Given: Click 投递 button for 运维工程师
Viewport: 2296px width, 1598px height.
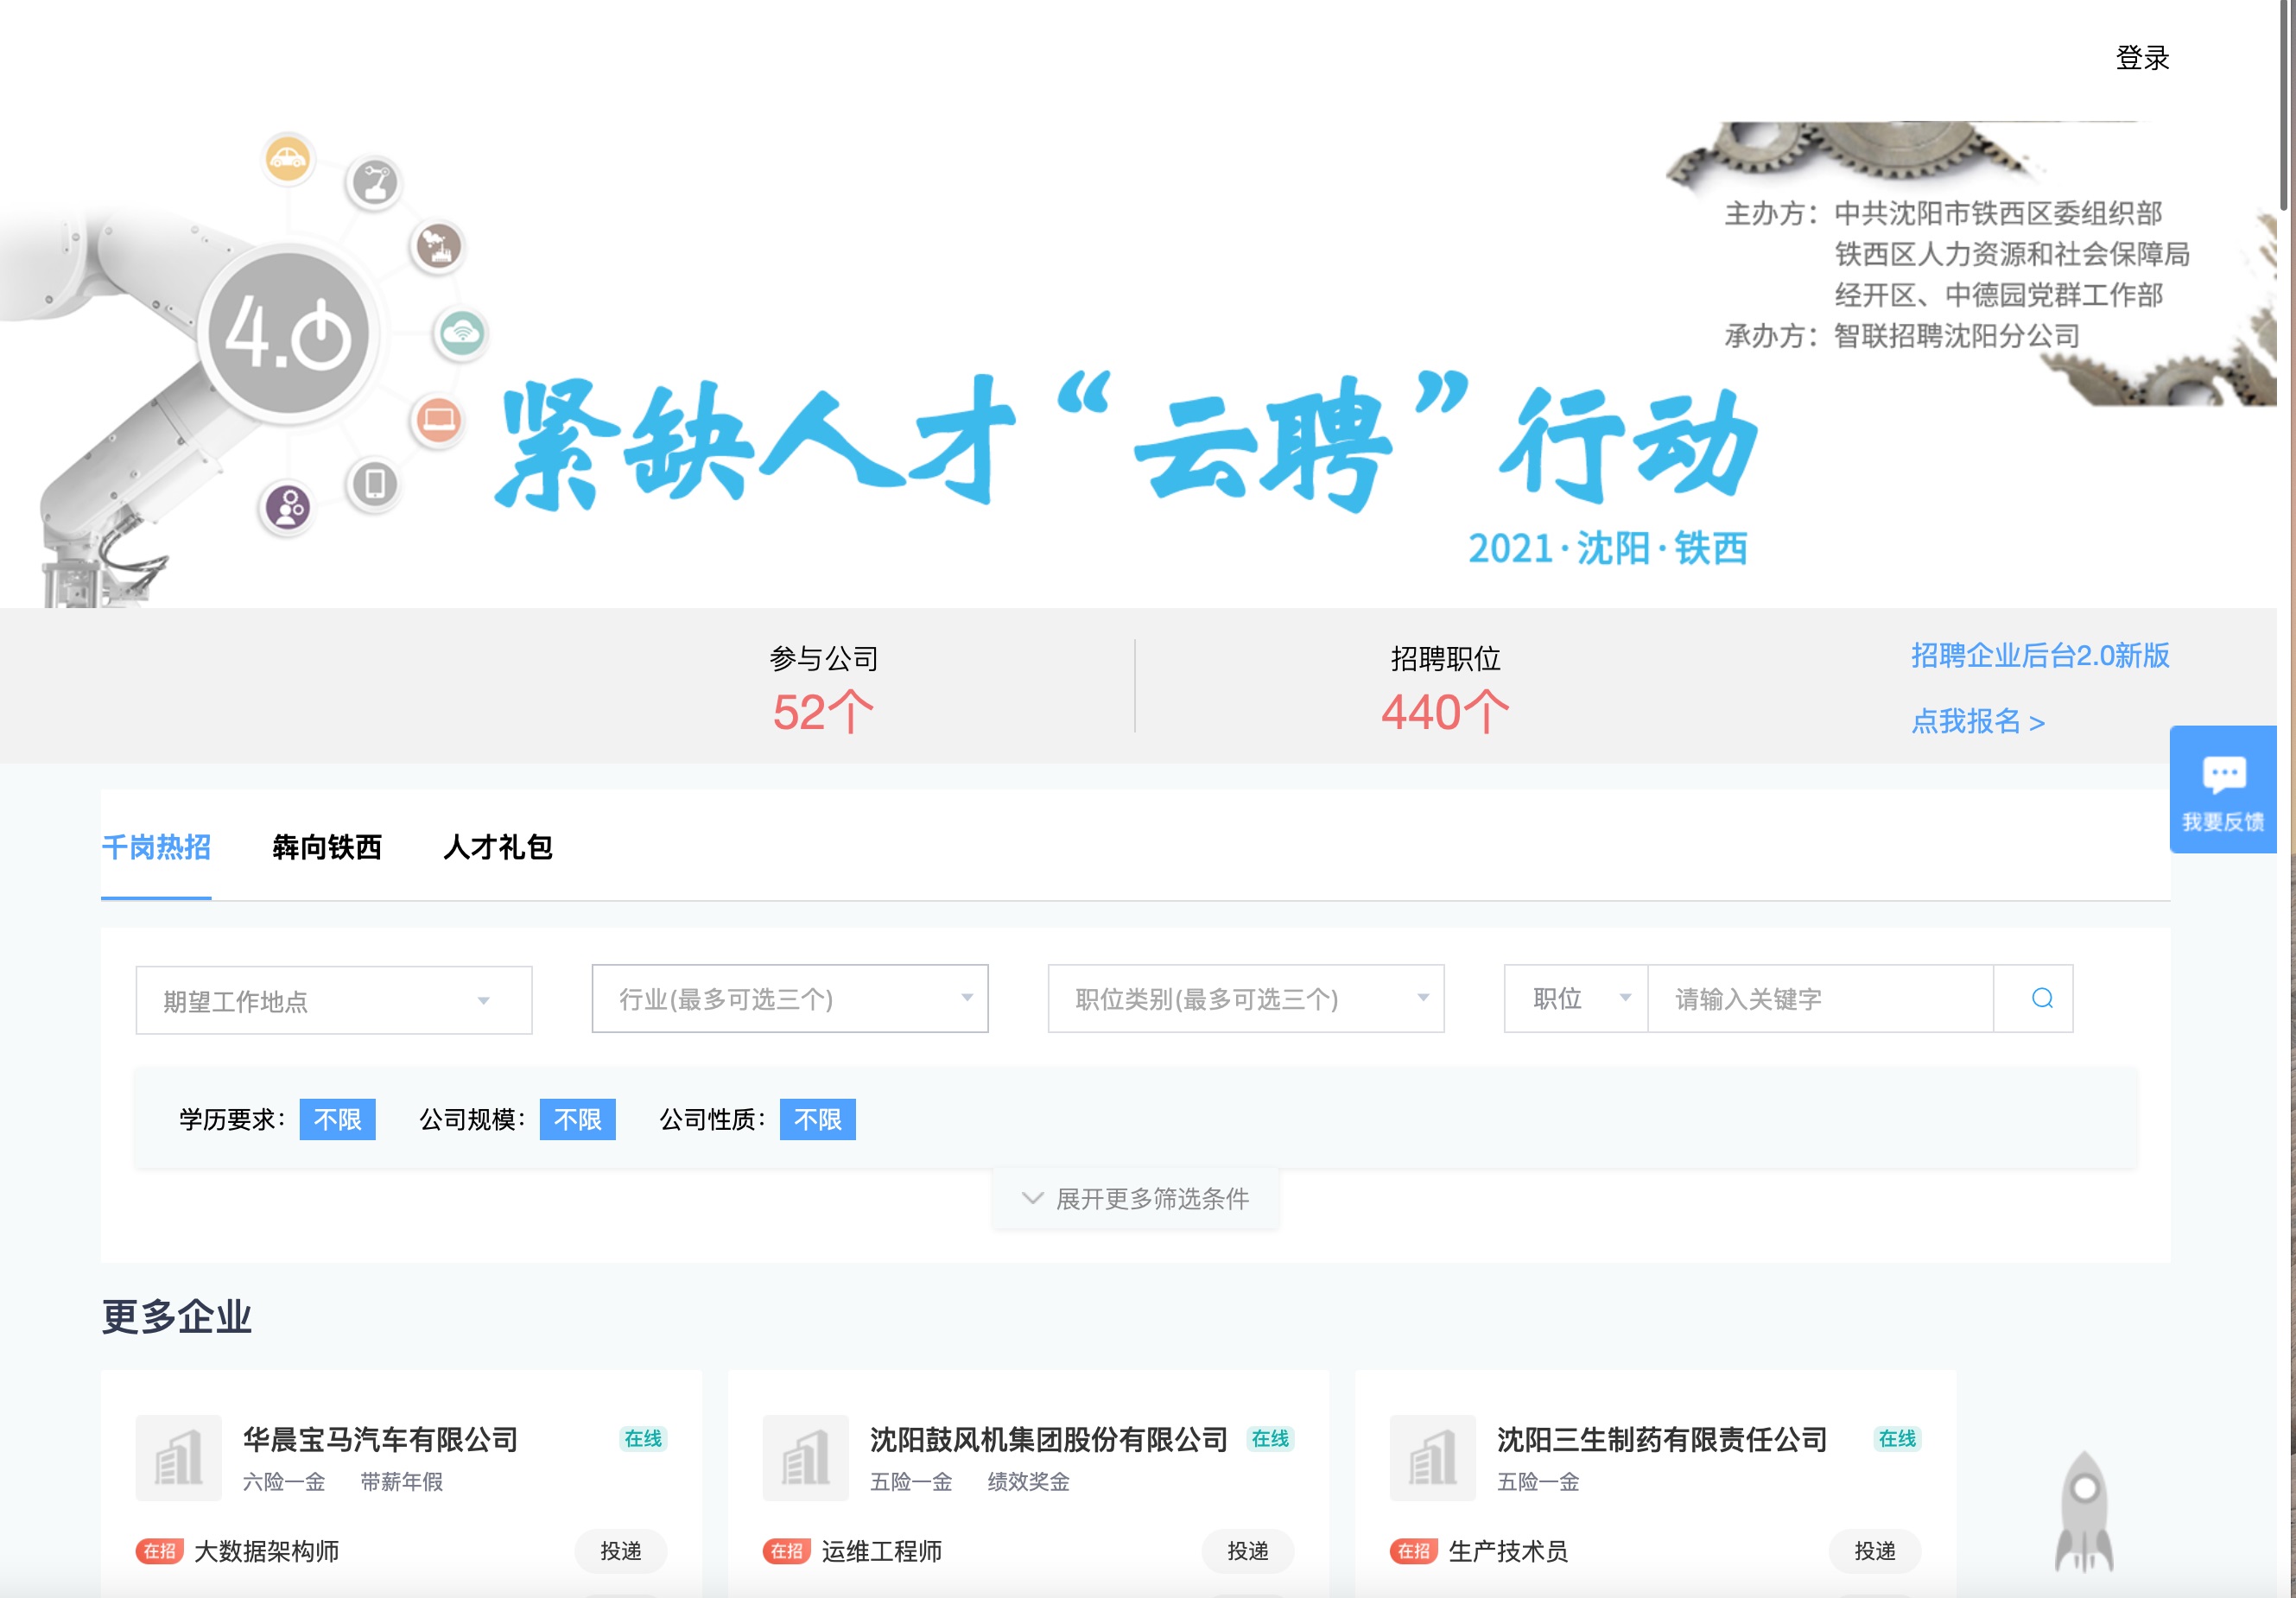Looking at the screenshot, I should [1247, 1551].
